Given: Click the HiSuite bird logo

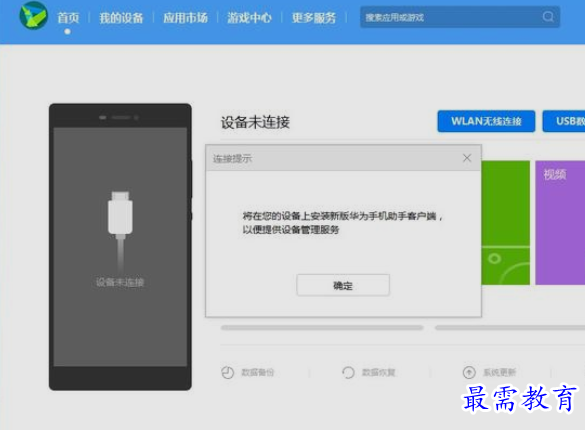Looking at the screenshot, I should pyautogui.click(x=34, y=16).
